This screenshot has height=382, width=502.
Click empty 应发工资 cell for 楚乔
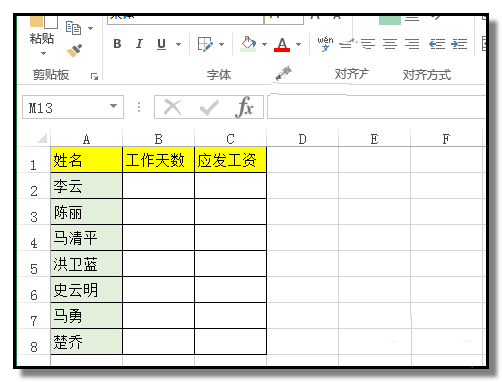[x=230, y=342]
